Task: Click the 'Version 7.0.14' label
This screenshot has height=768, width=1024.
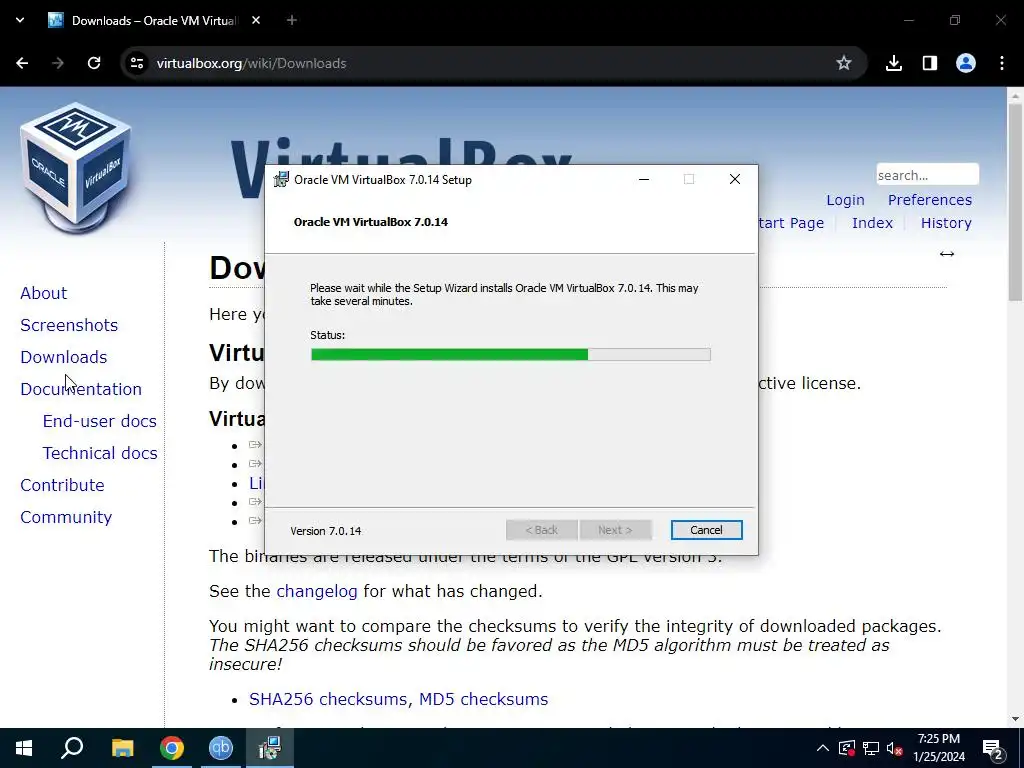Action: 326,531
